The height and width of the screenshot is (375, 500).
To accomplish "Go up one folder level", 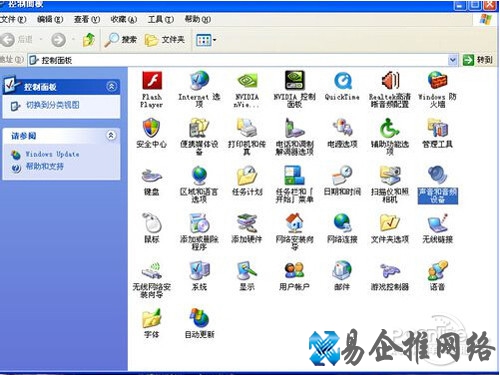I will coord(89,40).
